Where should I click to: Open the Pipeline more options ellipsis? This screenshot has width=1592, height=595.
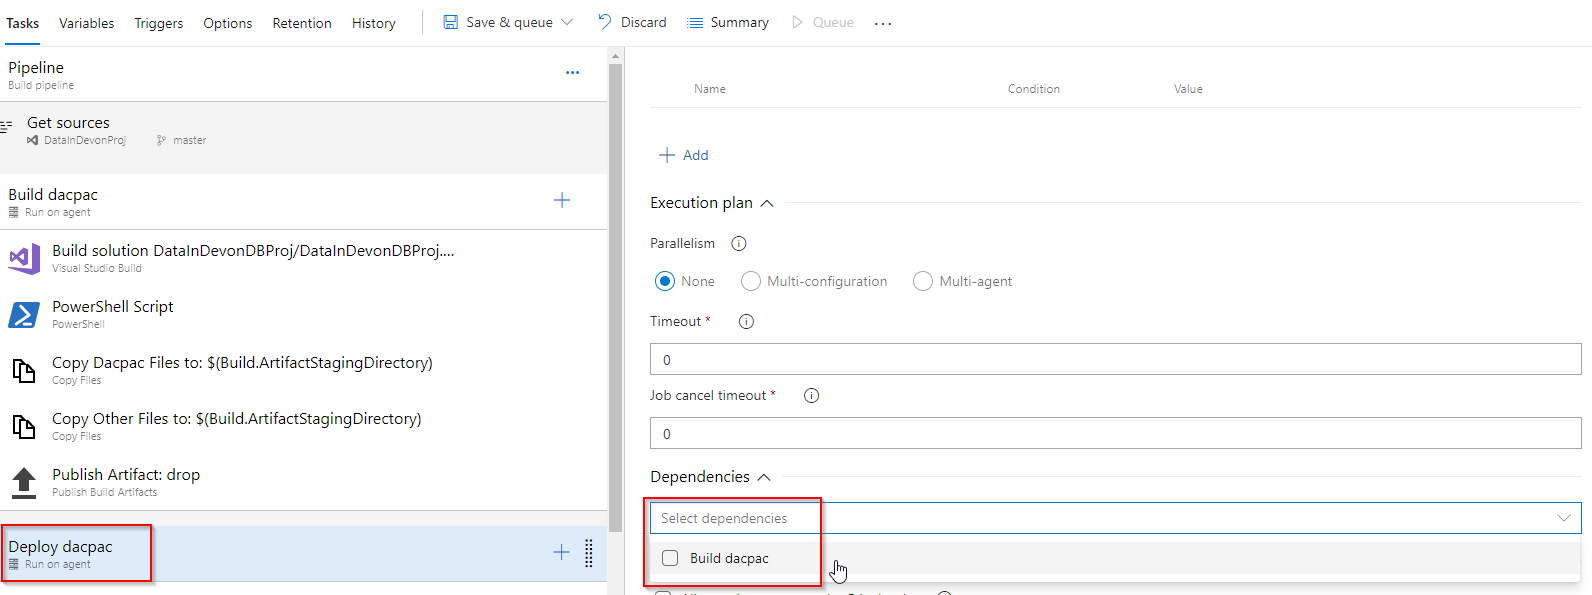572,73
